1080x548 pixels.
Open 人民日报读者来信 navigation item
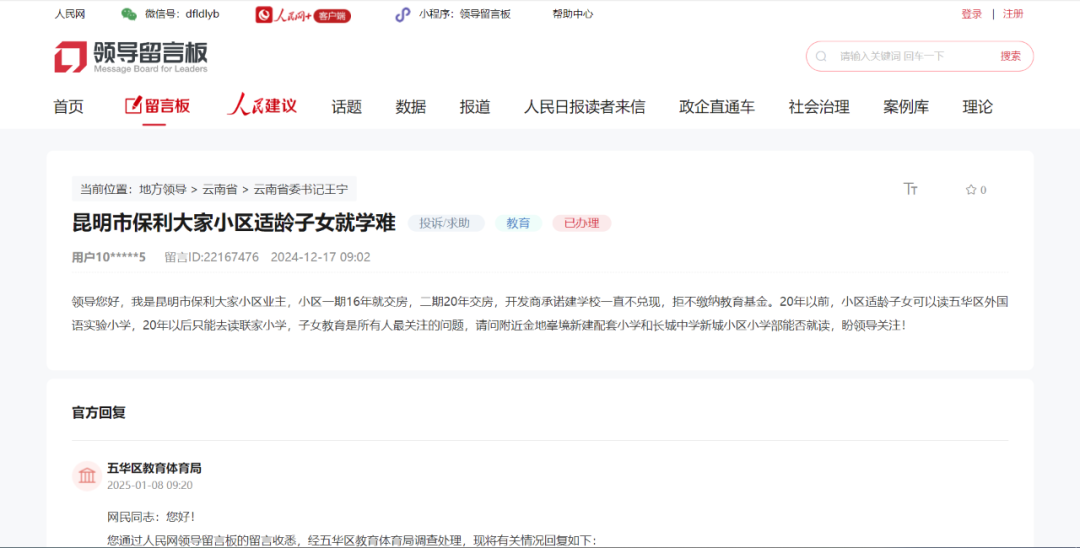point(585,107)
